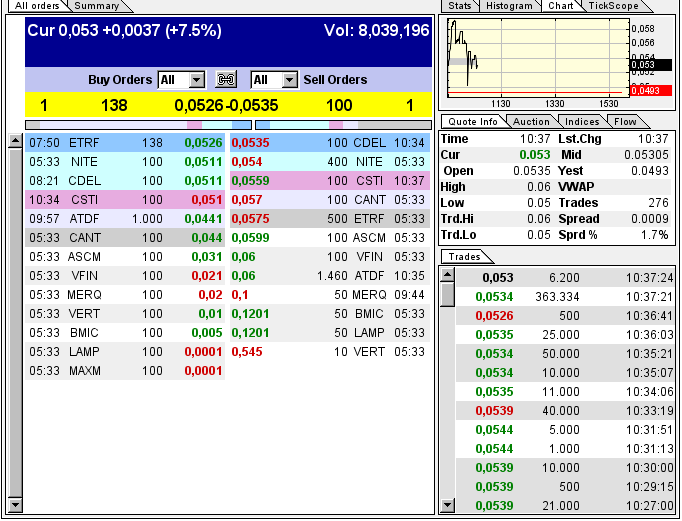Image resolution: width=682 pixels, height=521 pixels.
Task: Open the Buy Orders All dropdown
Action: [x=181, y=80]
